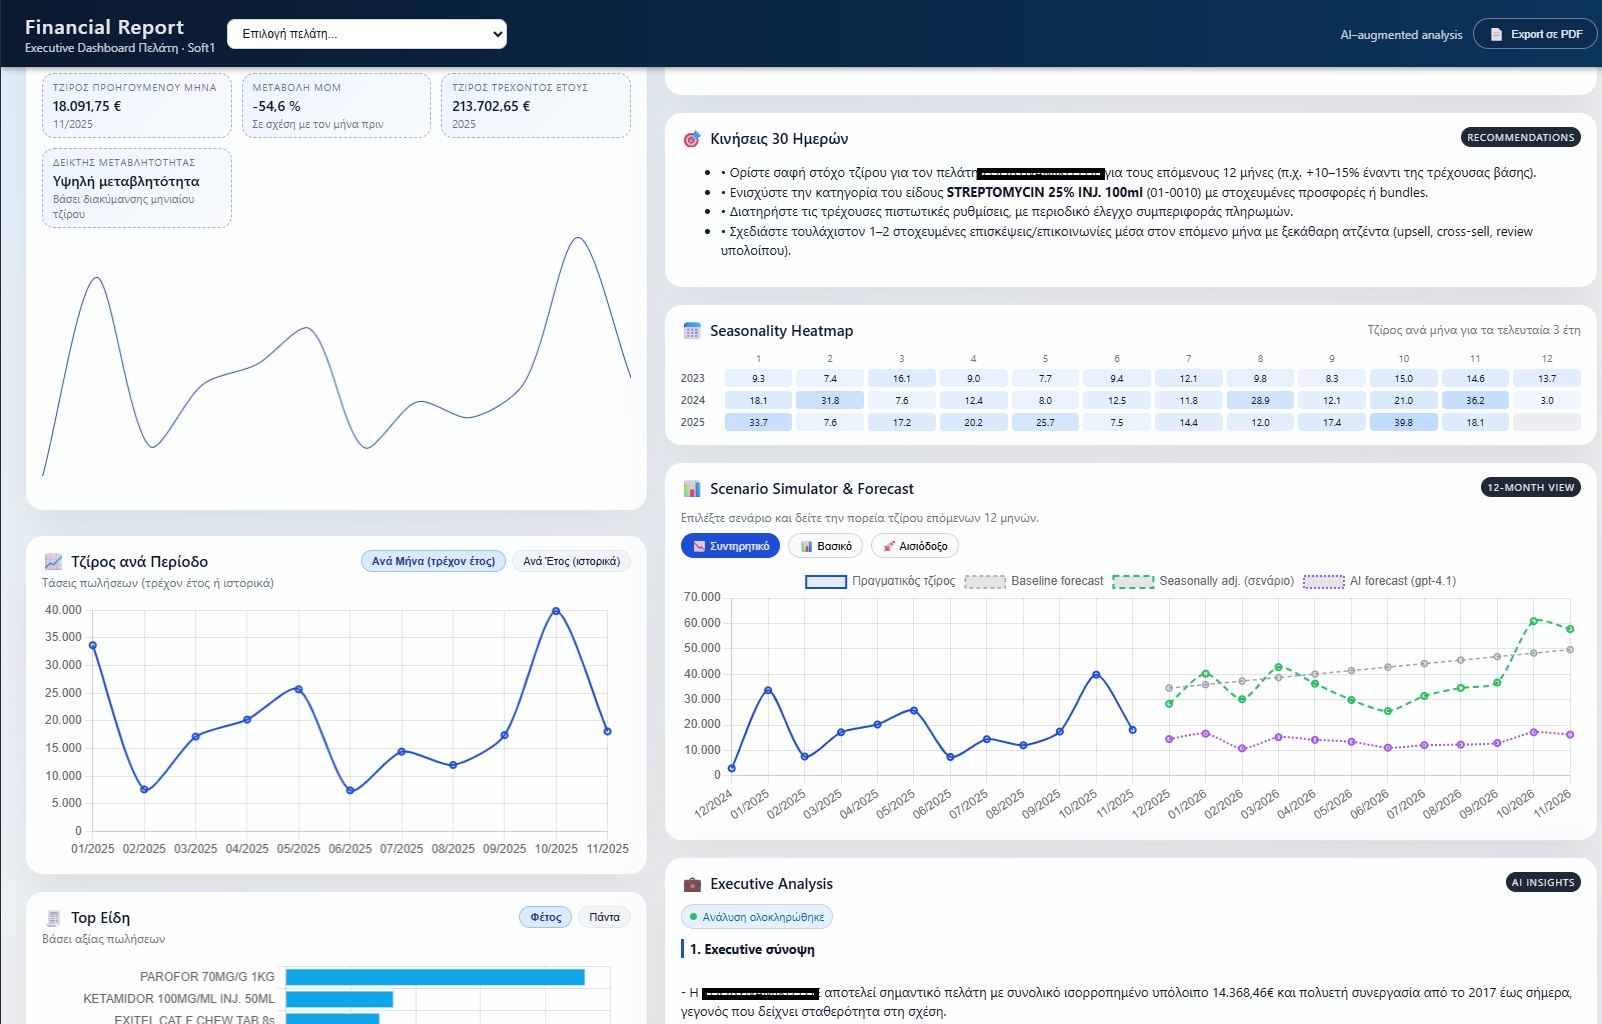Show sales Ανά Μήνα (τρέχον έτος)
The height and width of the screenshot is (1024, 1602).
click(433, 562)
